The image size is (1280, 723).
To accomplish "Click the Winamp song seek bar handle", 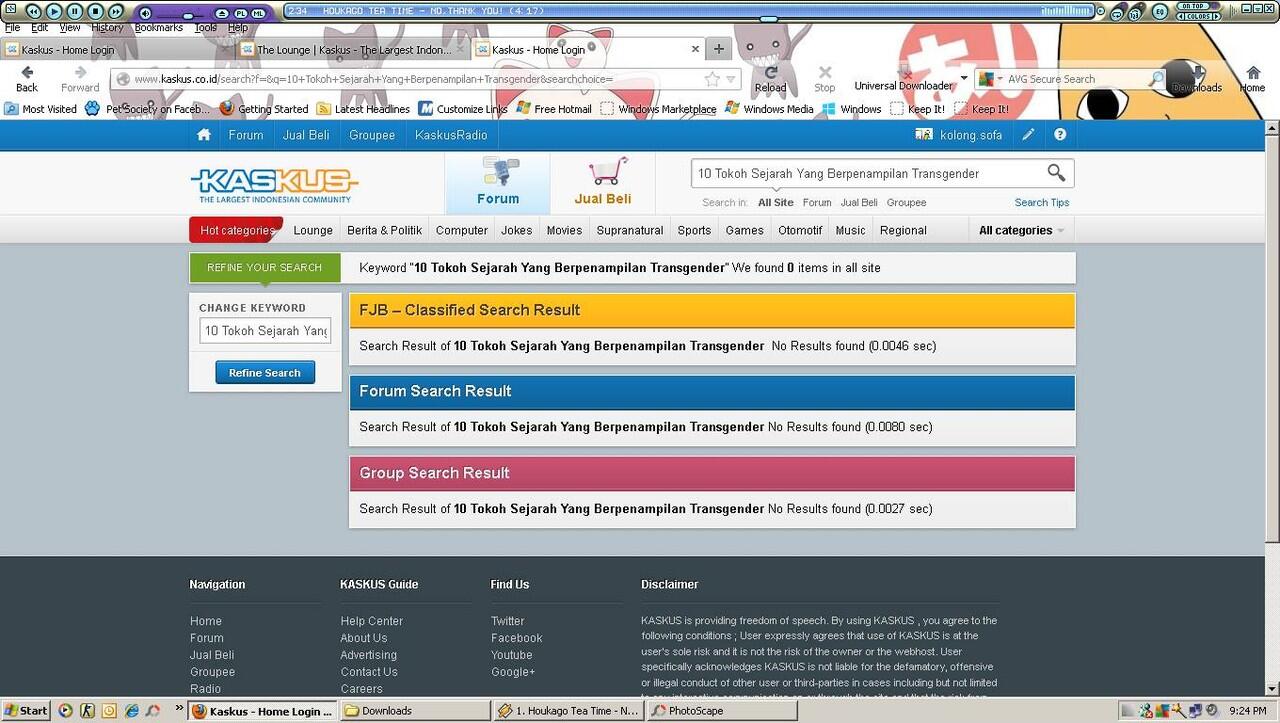I will pos(768,18).
